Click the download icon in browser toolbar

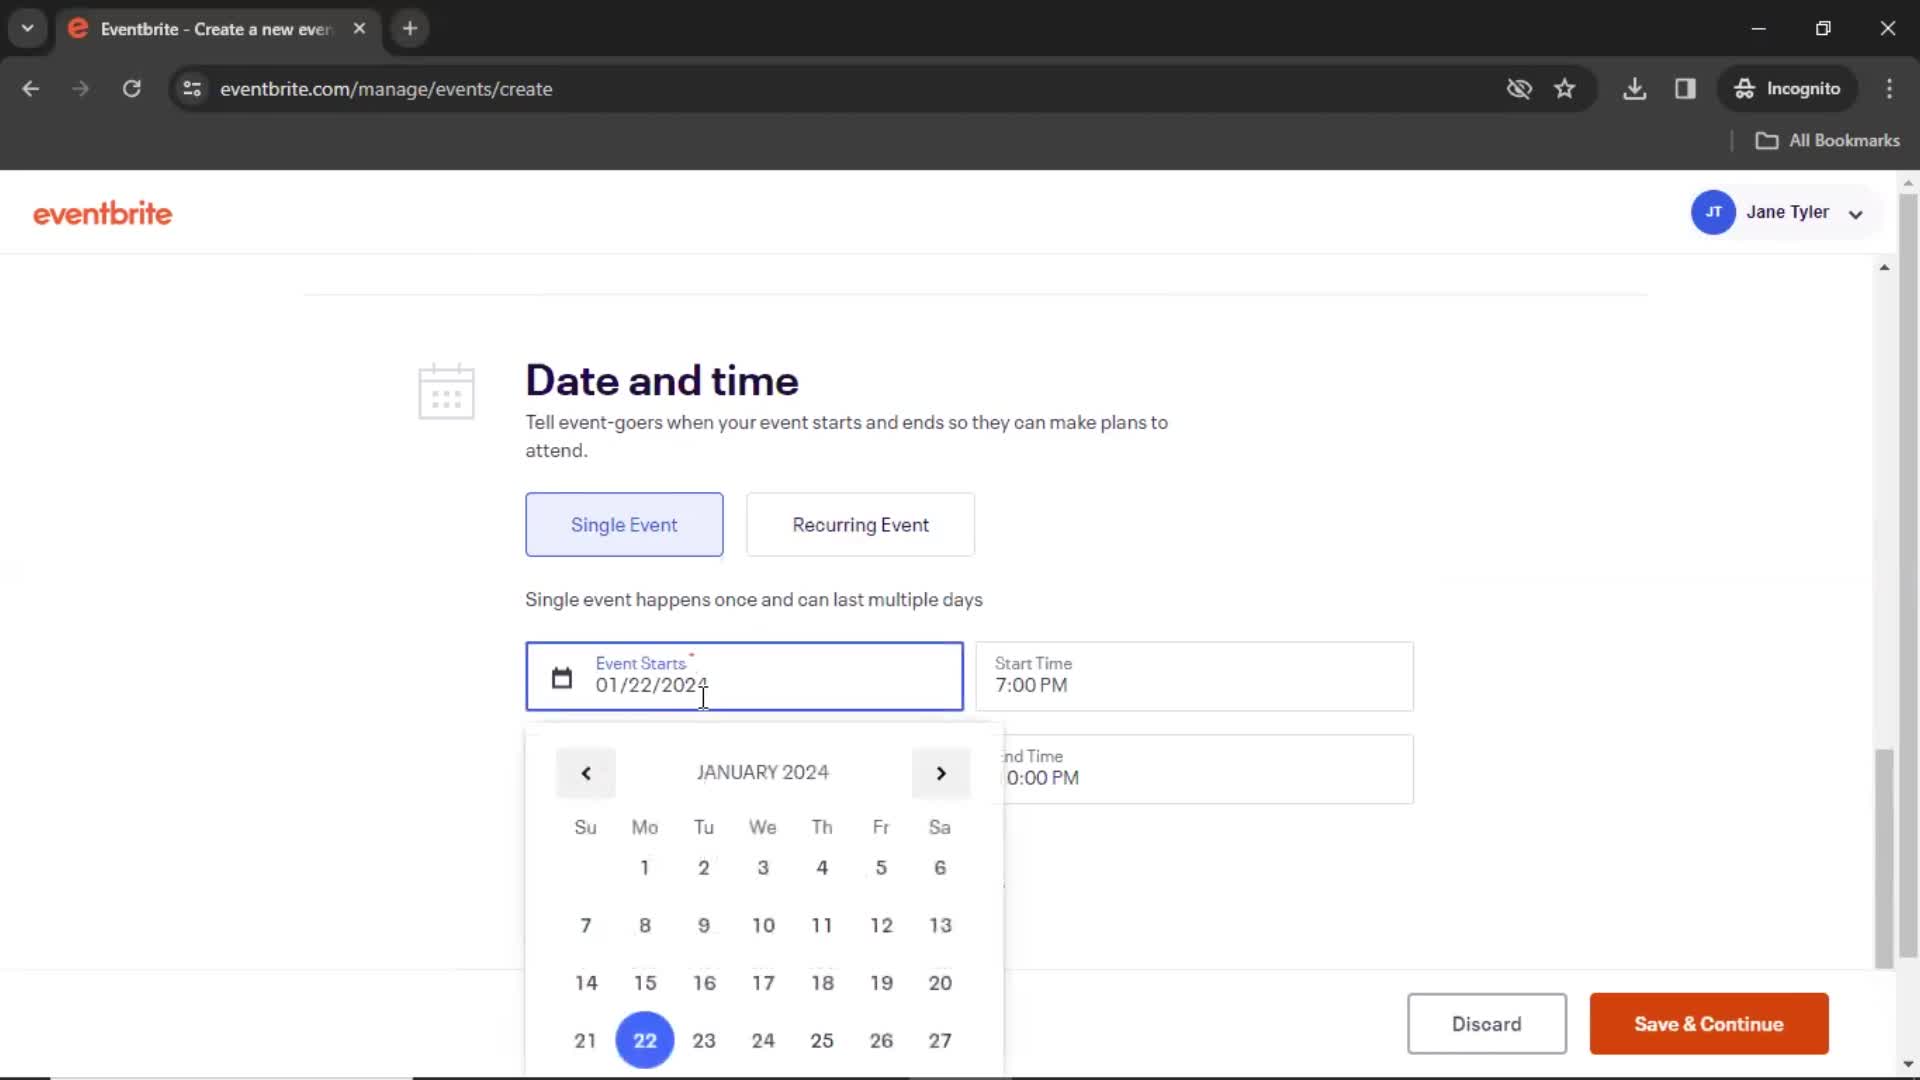[x=1634, y=88]
